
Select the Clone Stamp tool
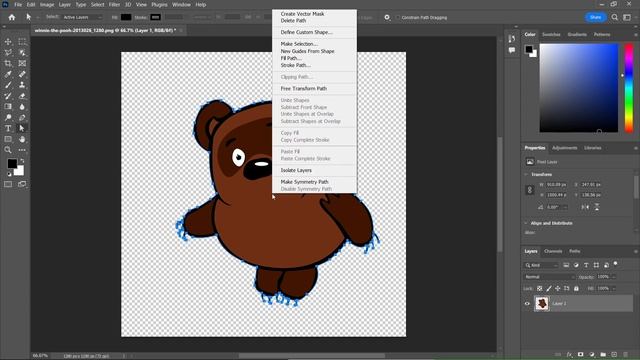point(22,85)
